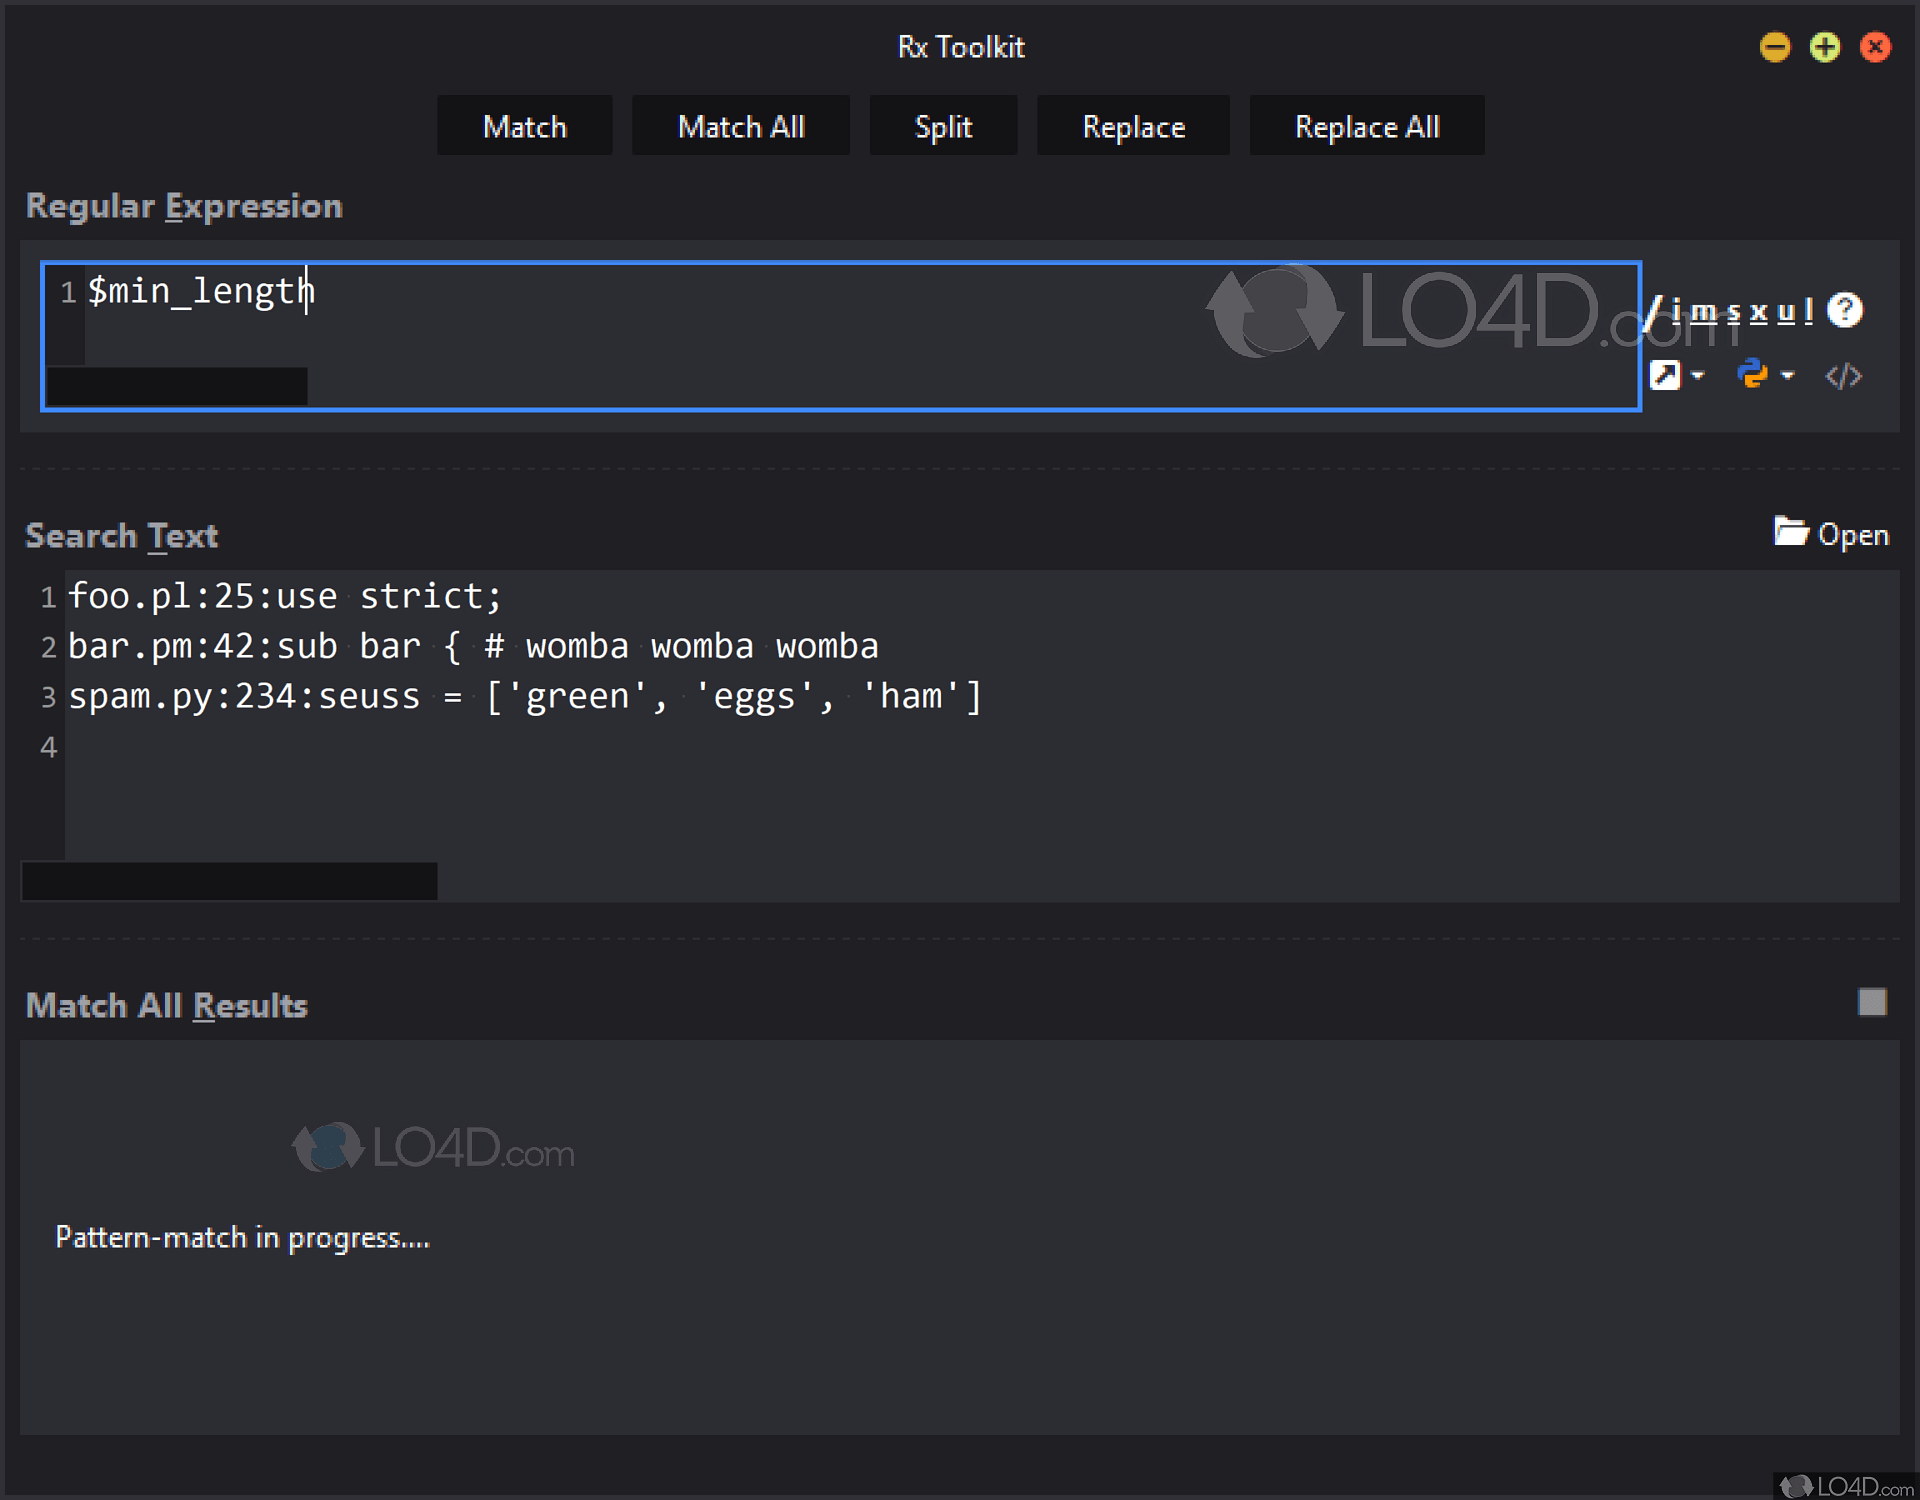Click the Replace All button
1920x1500 pixels.
(1366, 126)
